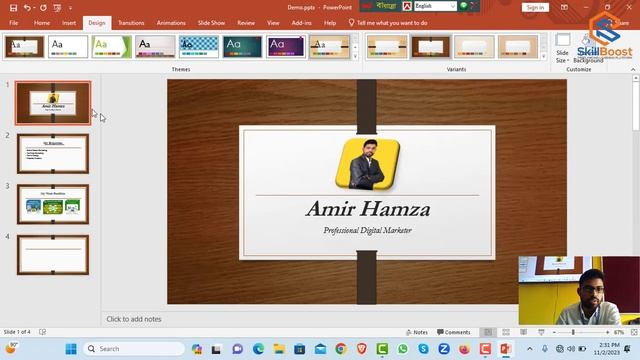
Task: Apply the dark teal gradient theme
Action: 242,47
